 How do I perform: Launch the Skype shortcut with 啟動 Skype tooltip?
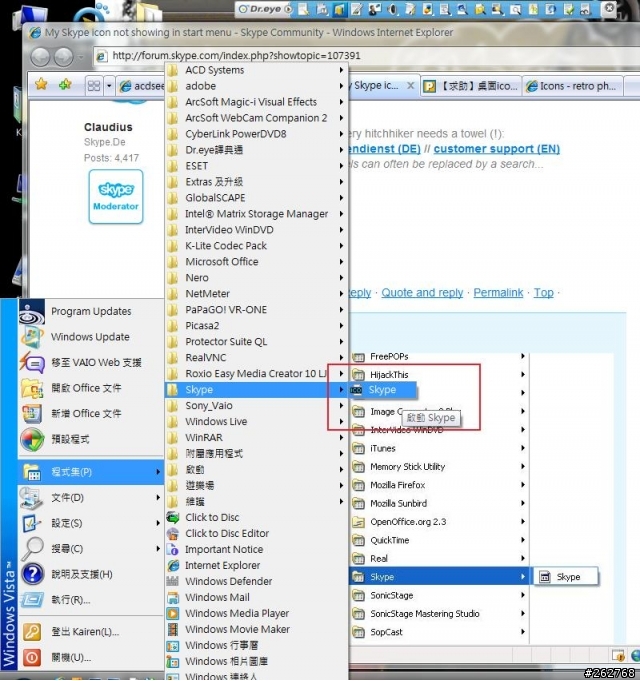click(x=383, y=390)
